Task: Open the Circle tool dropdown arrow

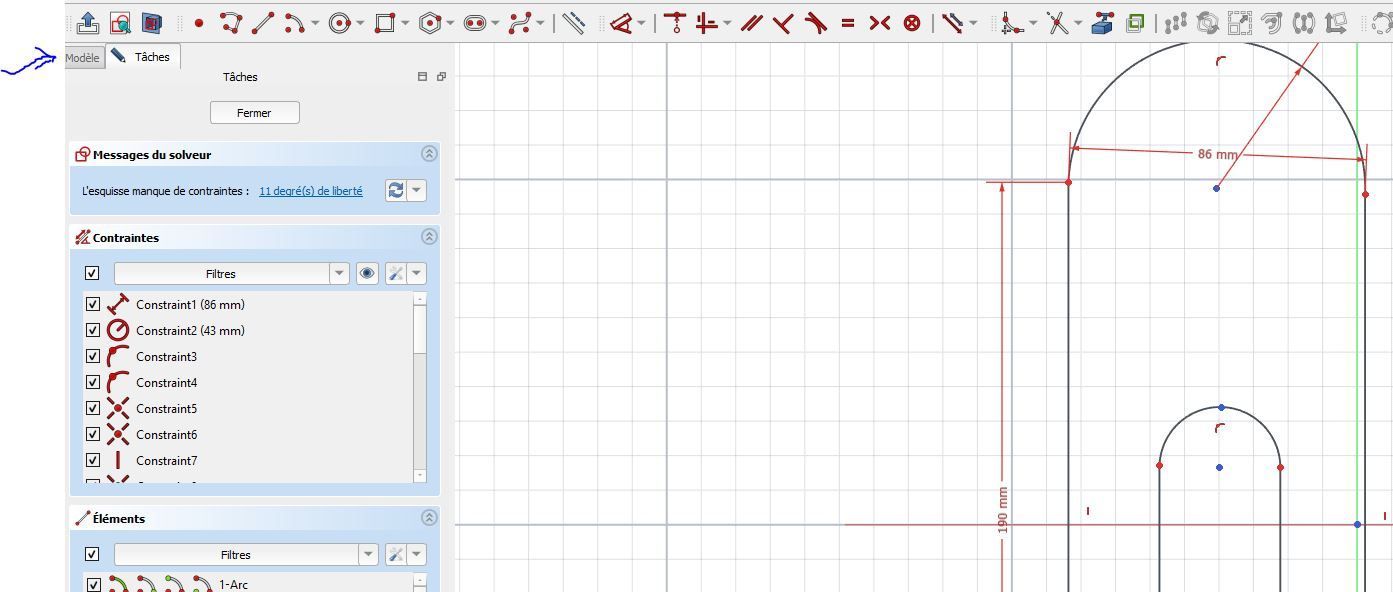Action: click(x=361, y=23)
